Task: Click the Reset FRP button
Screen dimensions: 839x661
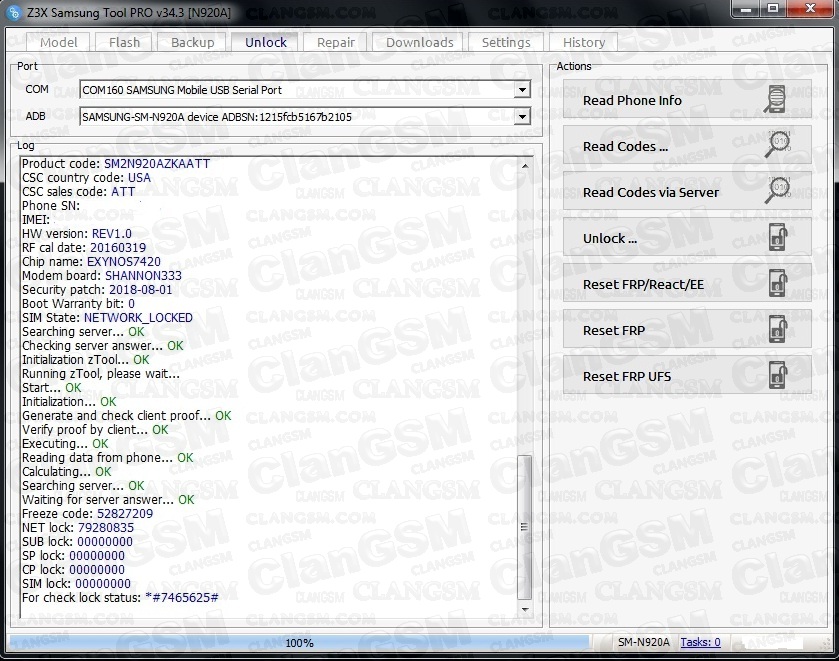Action: (x=687, y=330)
